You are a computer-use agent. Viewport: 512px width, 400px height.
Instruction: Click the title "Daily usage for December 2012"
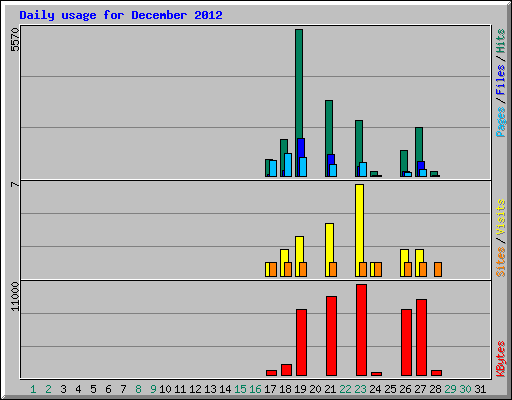[121, 15]
